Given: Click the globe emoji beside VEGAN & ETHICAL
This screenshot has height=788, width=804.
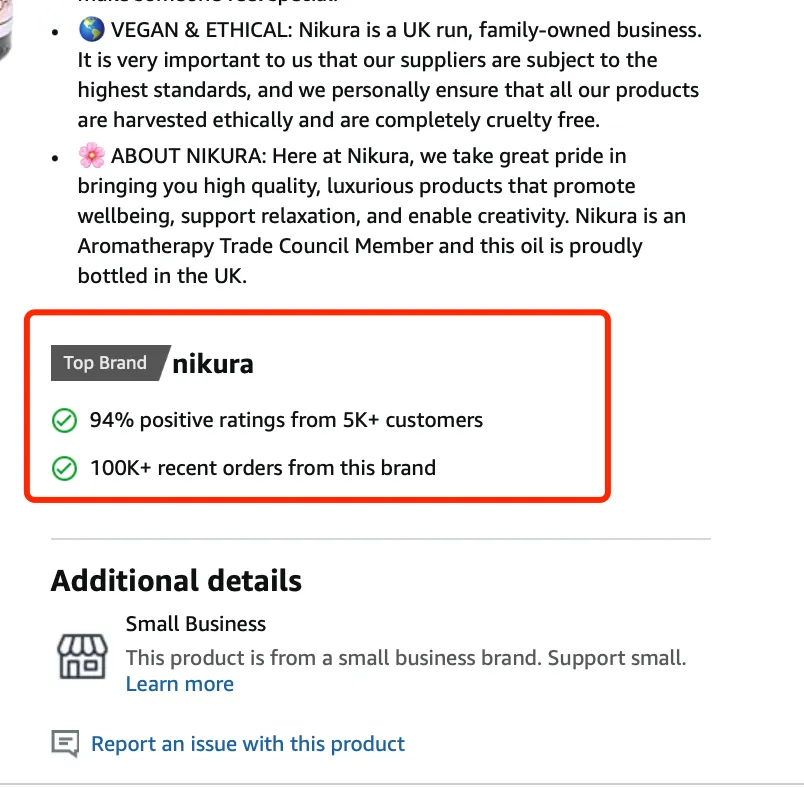Looking at the screenshot, I should coord(91,30).
